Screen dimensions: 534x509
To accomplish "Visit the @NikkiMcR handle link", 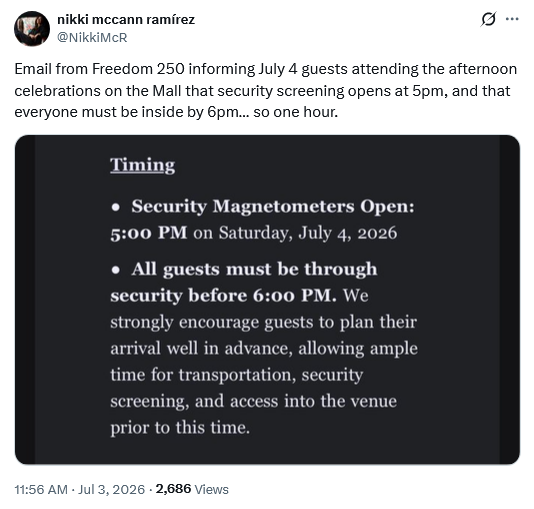I will pos(92,37).
